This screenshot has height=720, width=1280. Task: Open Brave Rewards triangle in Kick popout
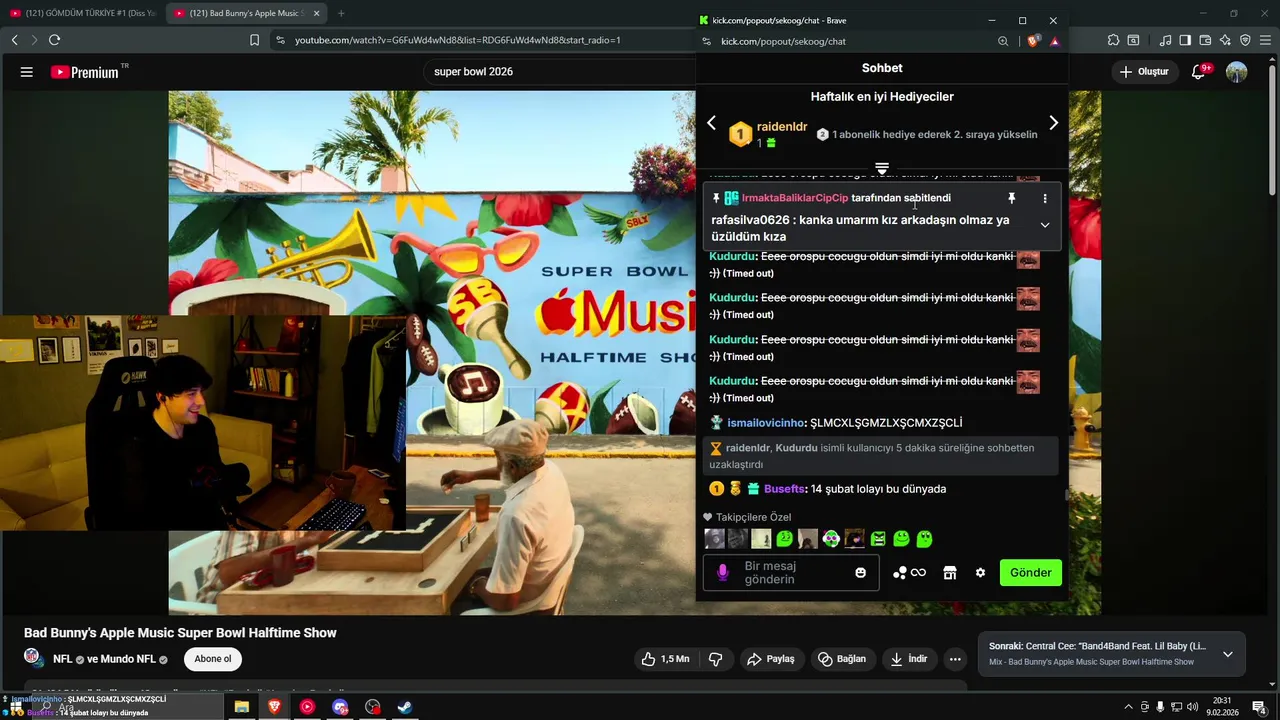click(x=1054, y=41)
